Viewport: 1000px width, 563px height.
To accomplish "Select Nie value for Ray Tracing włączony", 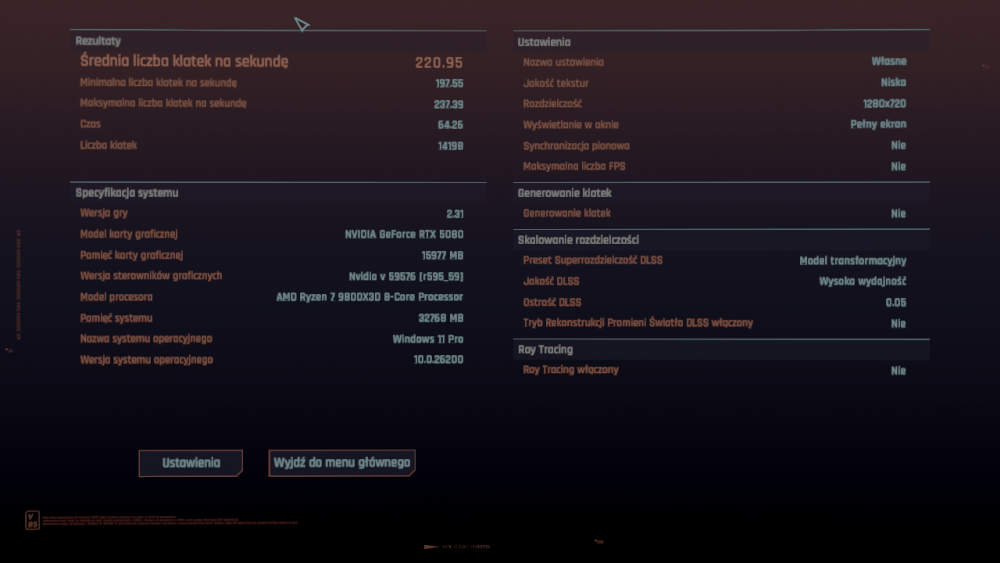I will tap(899, 370).
